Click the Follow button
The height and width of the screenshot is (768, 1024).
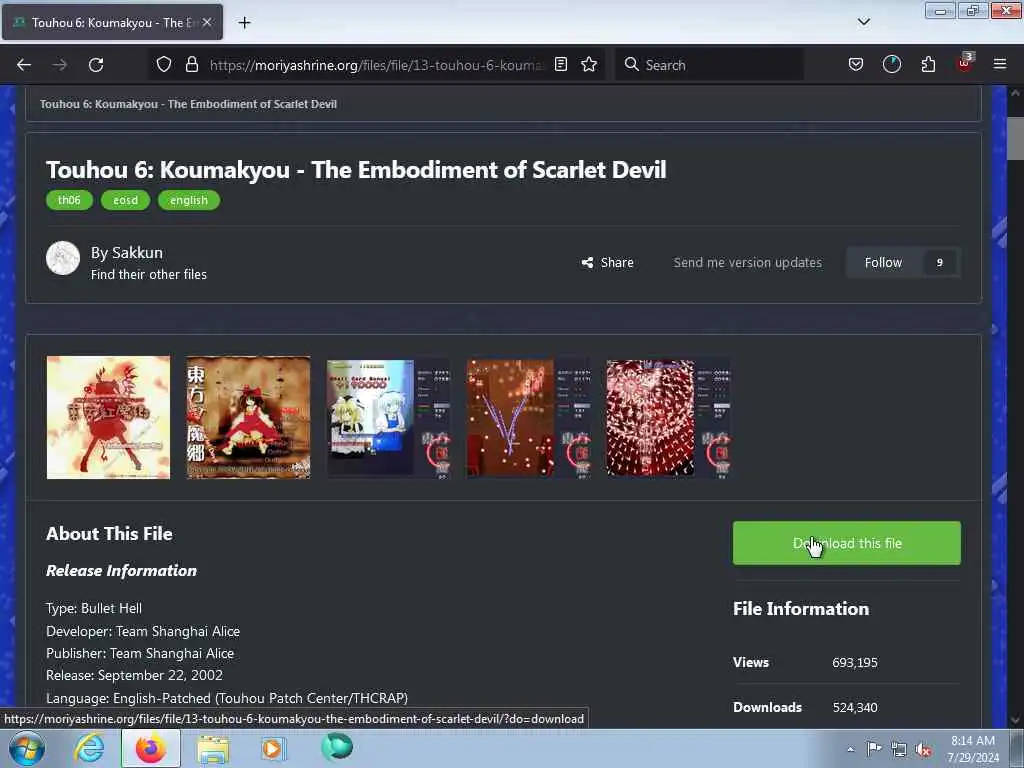point(883,263)
